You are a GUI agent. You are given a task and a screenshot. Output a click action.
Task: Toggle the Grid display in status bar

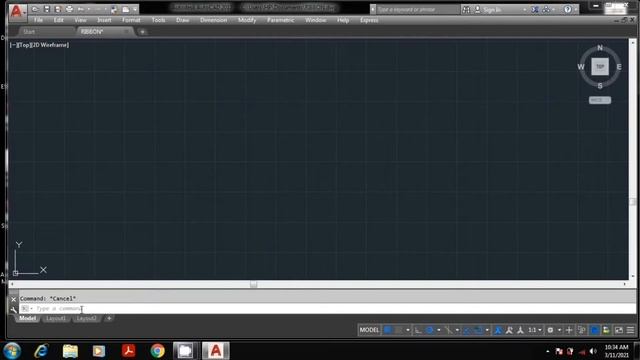click(387, 330)
